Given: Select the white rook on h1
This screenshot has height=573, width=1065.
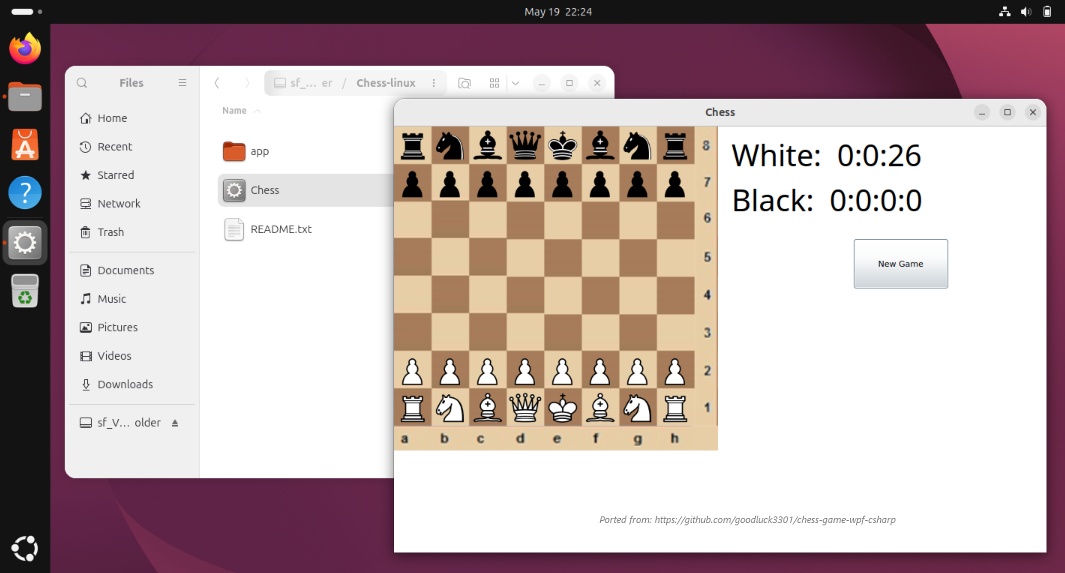Looking at the screenshot, I should pyautogui.click(x=675, y=407).
